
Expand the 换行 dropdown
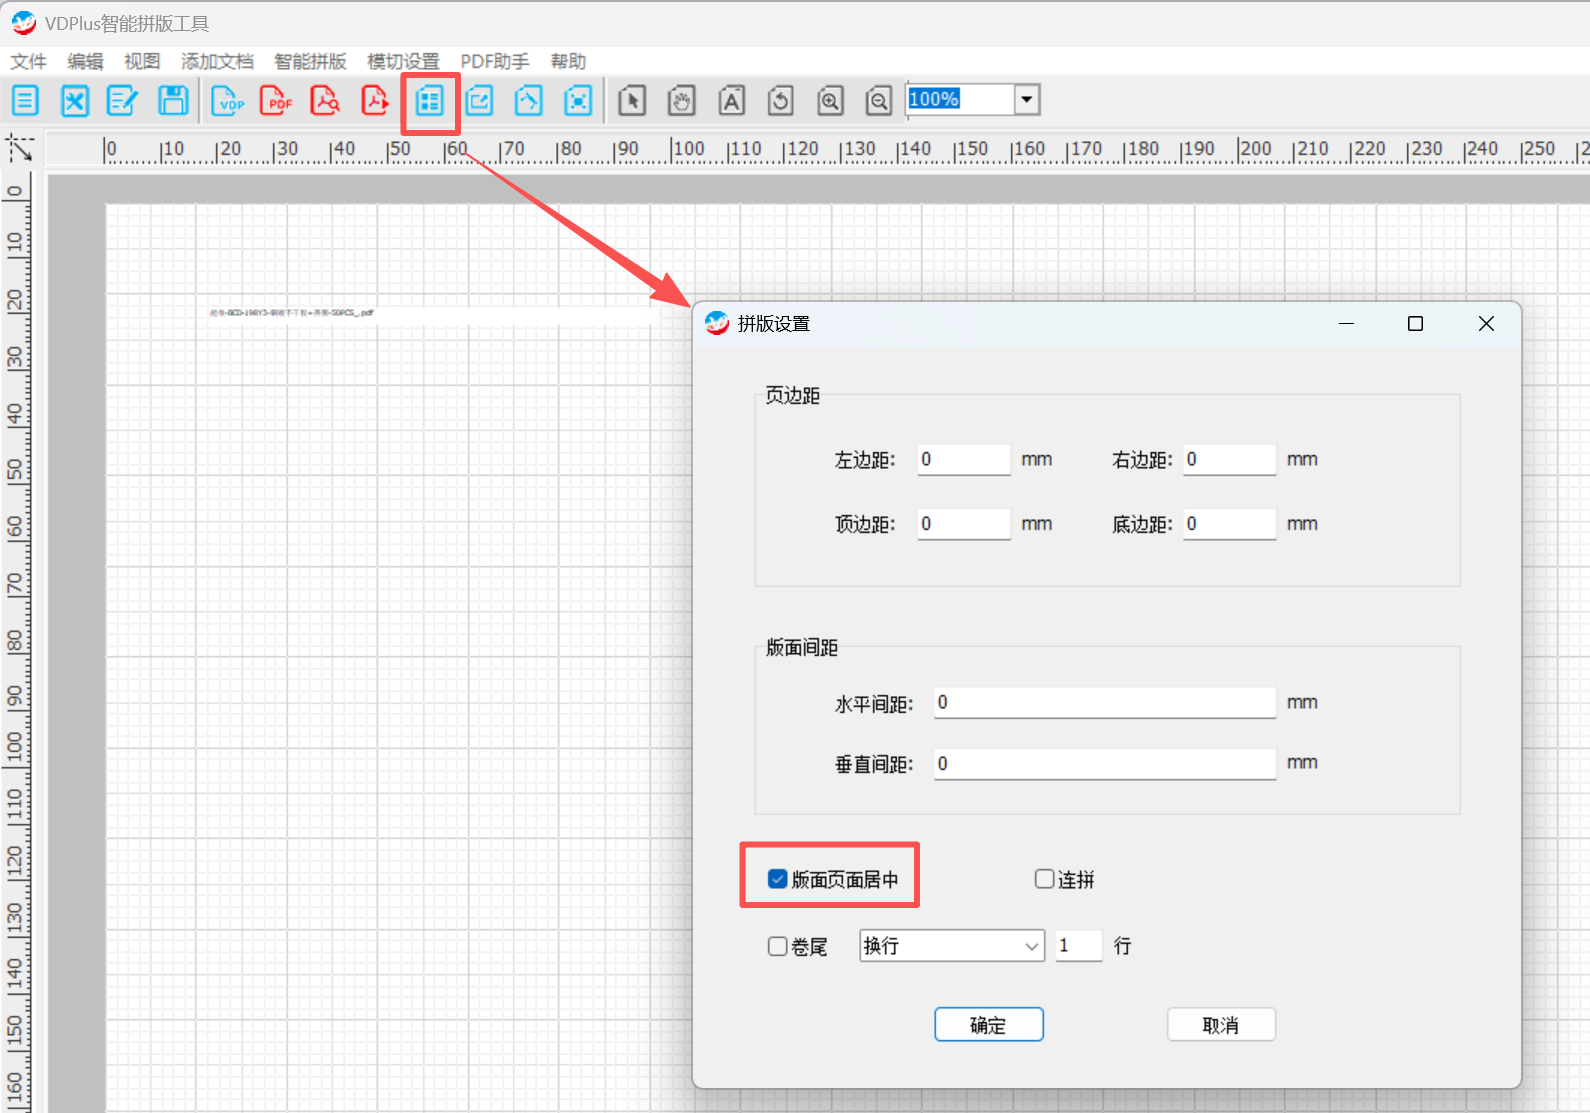1031,946
